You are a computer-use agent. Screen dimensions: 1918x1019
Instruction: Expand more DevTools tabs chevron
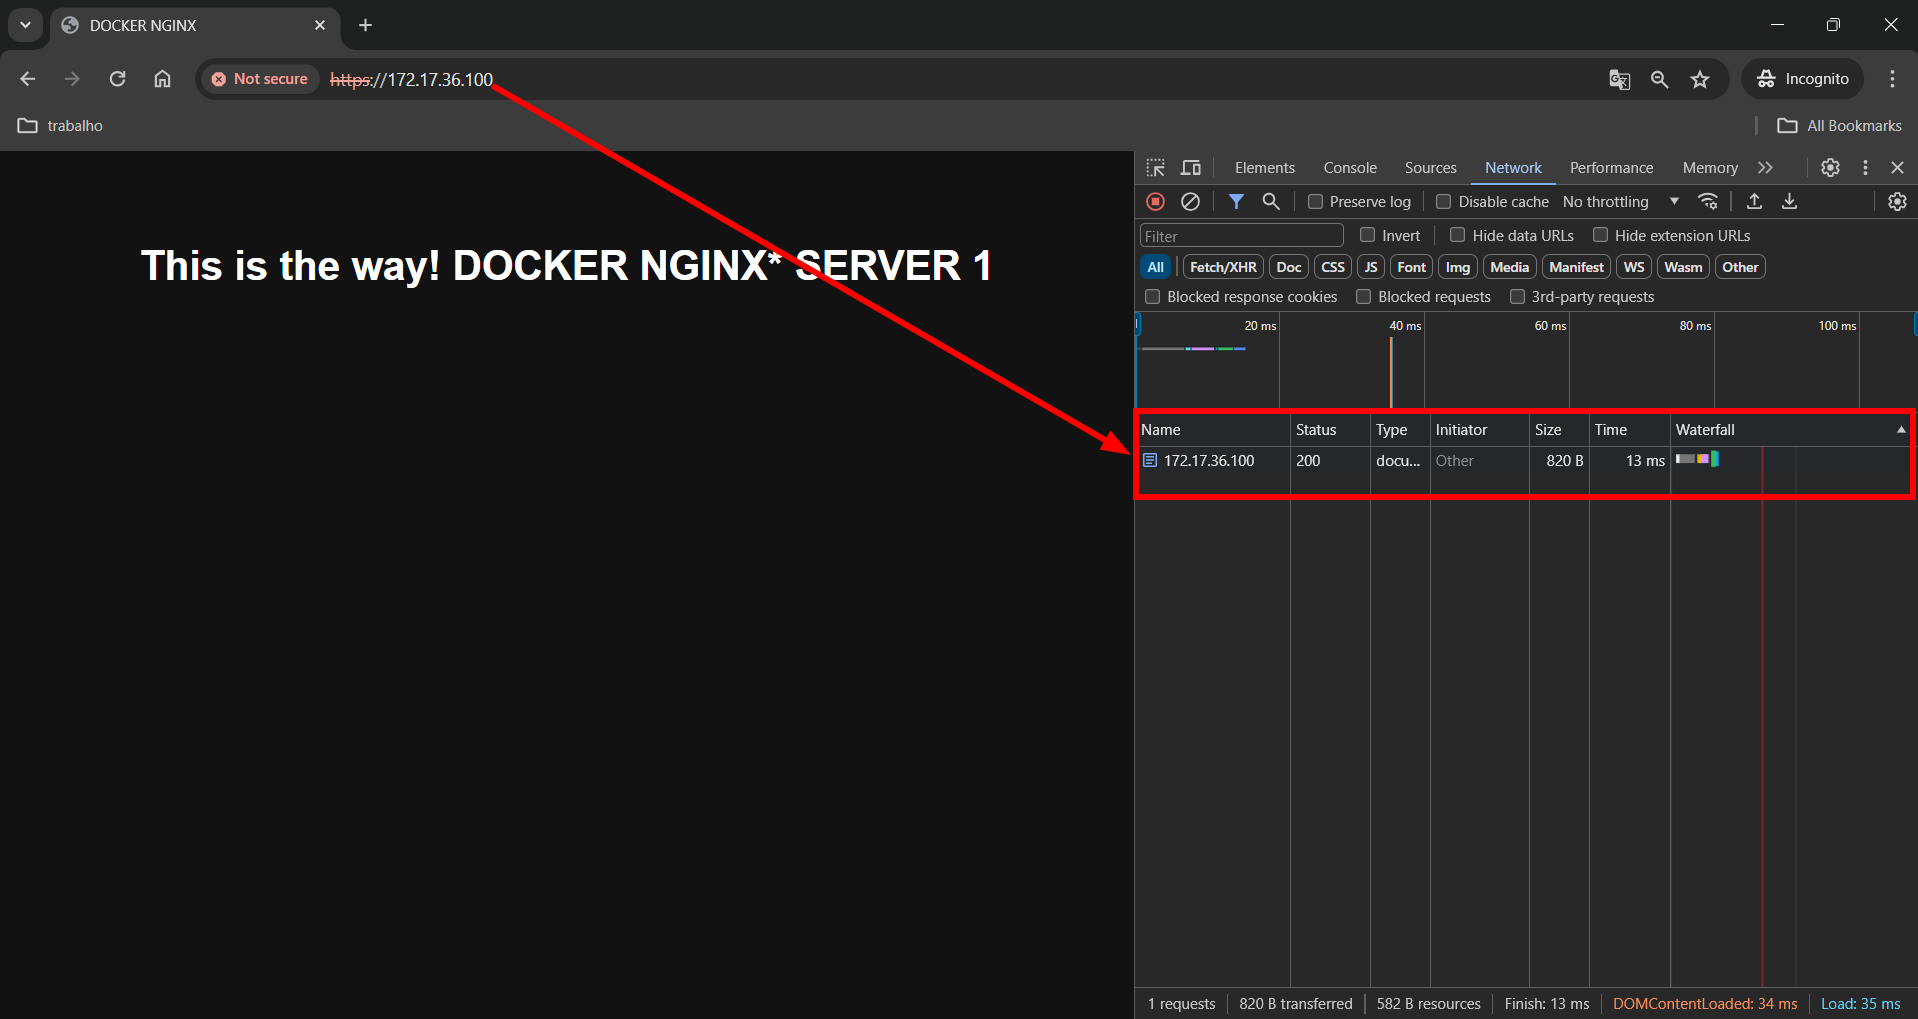coord(1765,168)
